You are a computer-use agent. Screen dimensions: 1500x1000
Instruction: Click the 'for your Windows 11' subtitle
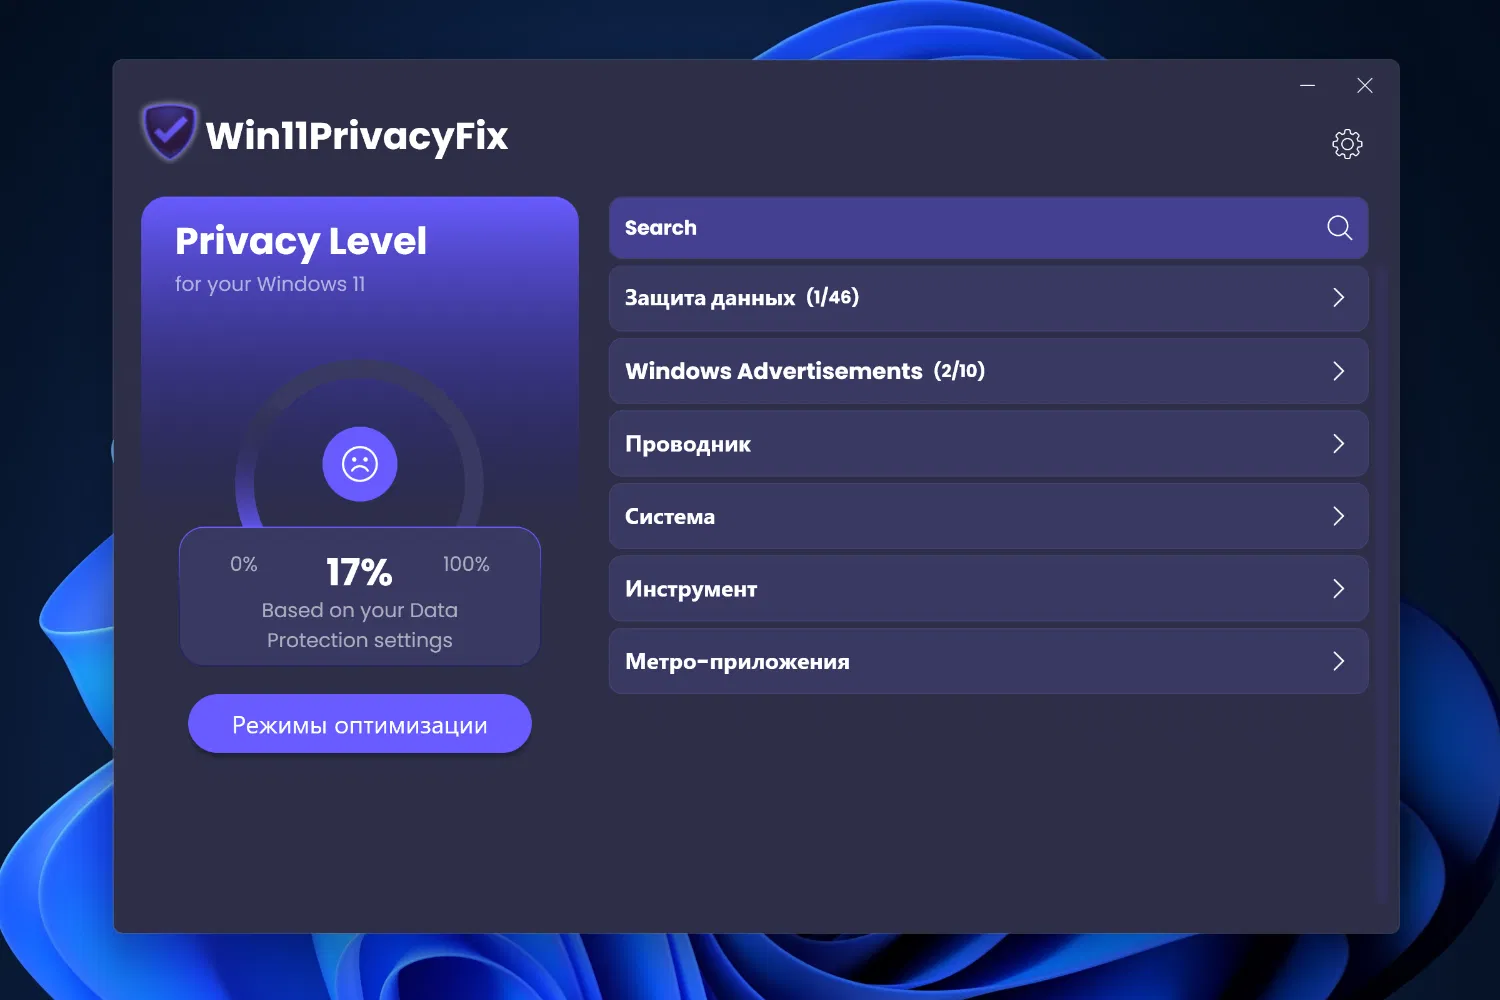tap(270, 284)
